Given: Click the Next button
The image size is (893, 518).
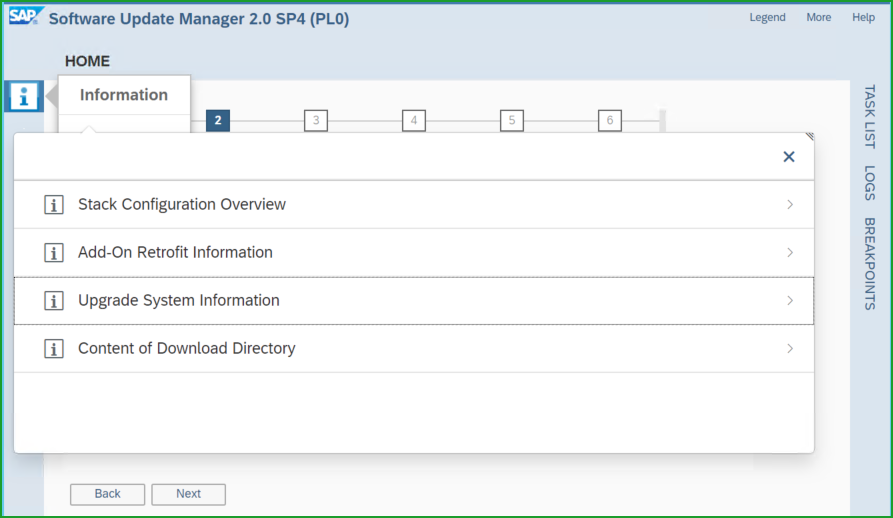Looking at the screenshot, I should point(189,494).
